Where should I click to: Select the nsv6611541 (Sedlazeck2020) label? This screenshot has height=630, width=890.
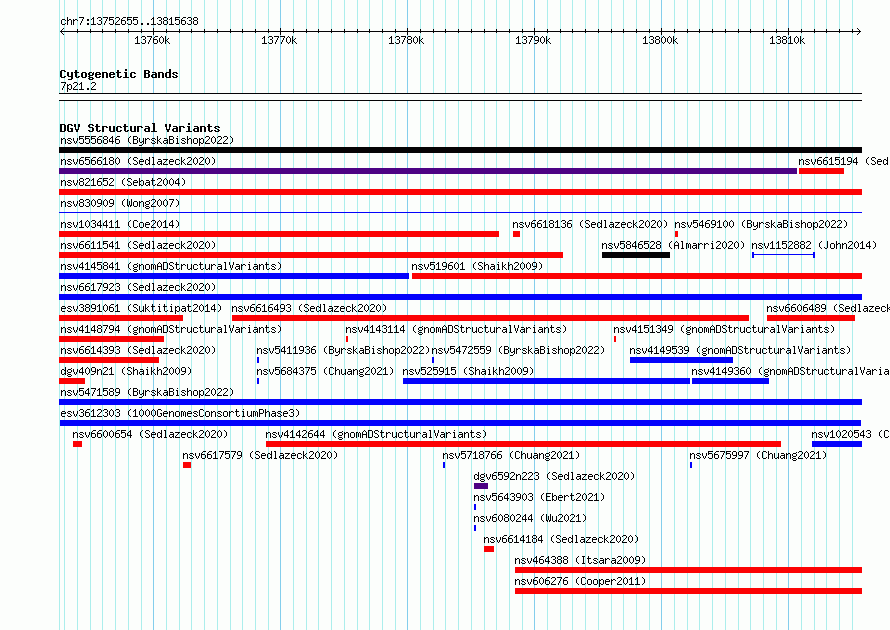[138, 245]
